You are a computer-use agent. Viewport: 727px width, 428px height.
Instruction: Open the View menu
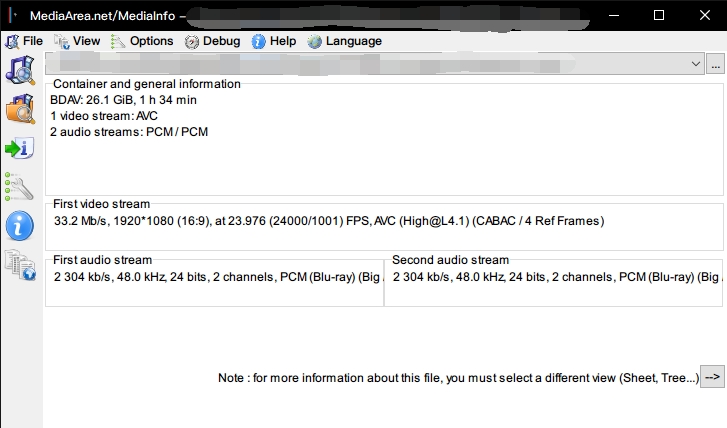[x=78, y=41]
